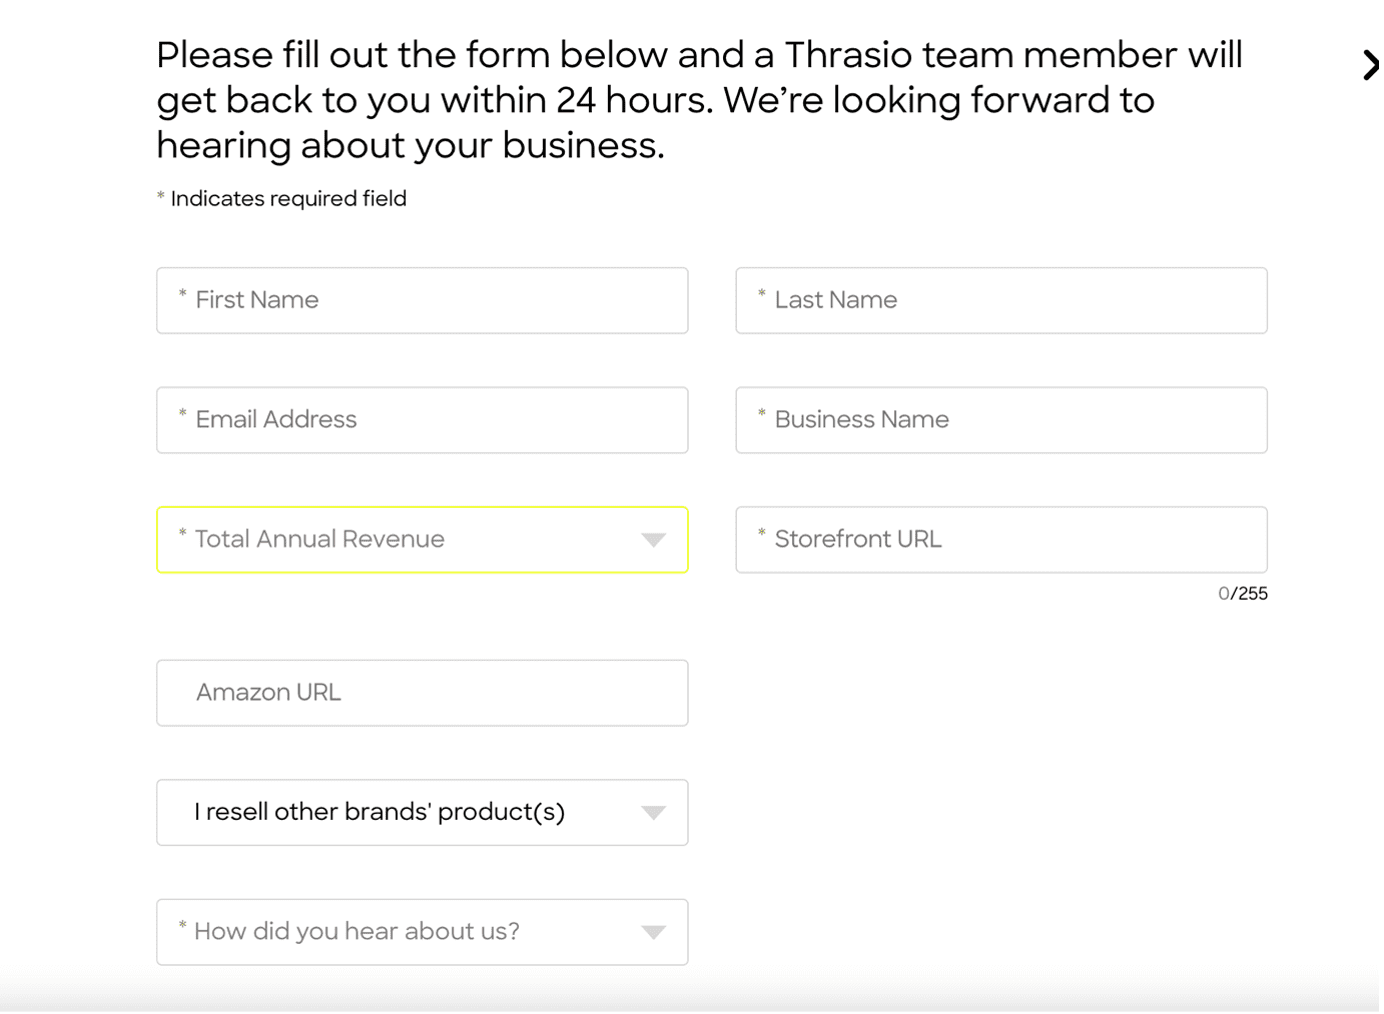Click the First Name input field
Screen dimensions: 1384x1014
tap(422, 300)
